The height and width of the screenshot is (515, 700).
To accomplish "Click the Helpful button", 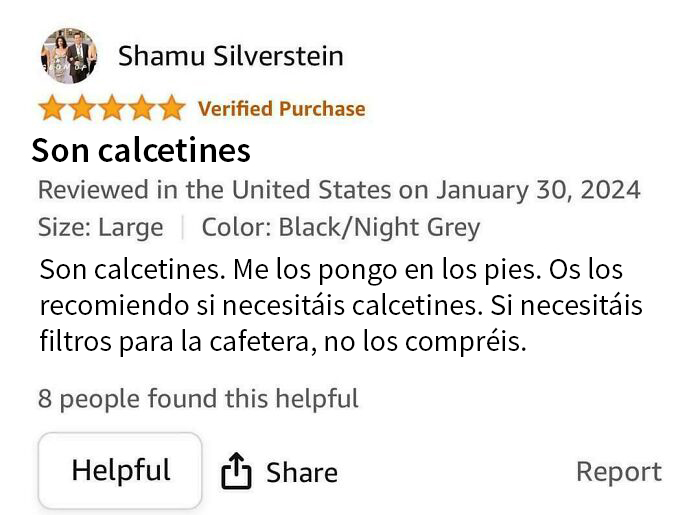I will [120, 470].
